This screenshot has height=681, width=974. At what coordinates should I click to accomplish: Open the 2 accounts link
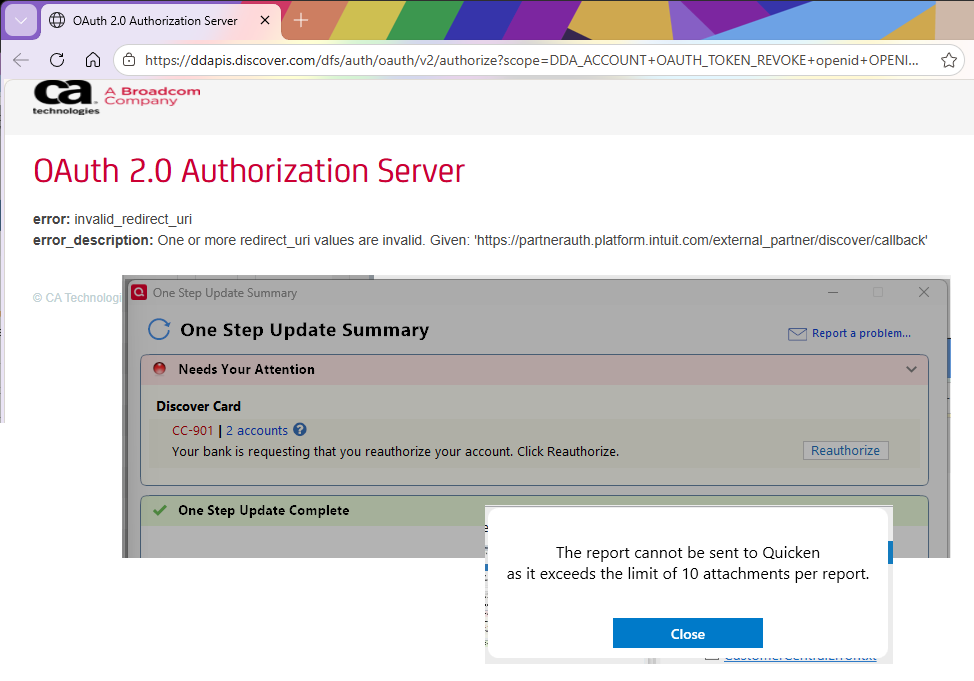tap(257, 431)
